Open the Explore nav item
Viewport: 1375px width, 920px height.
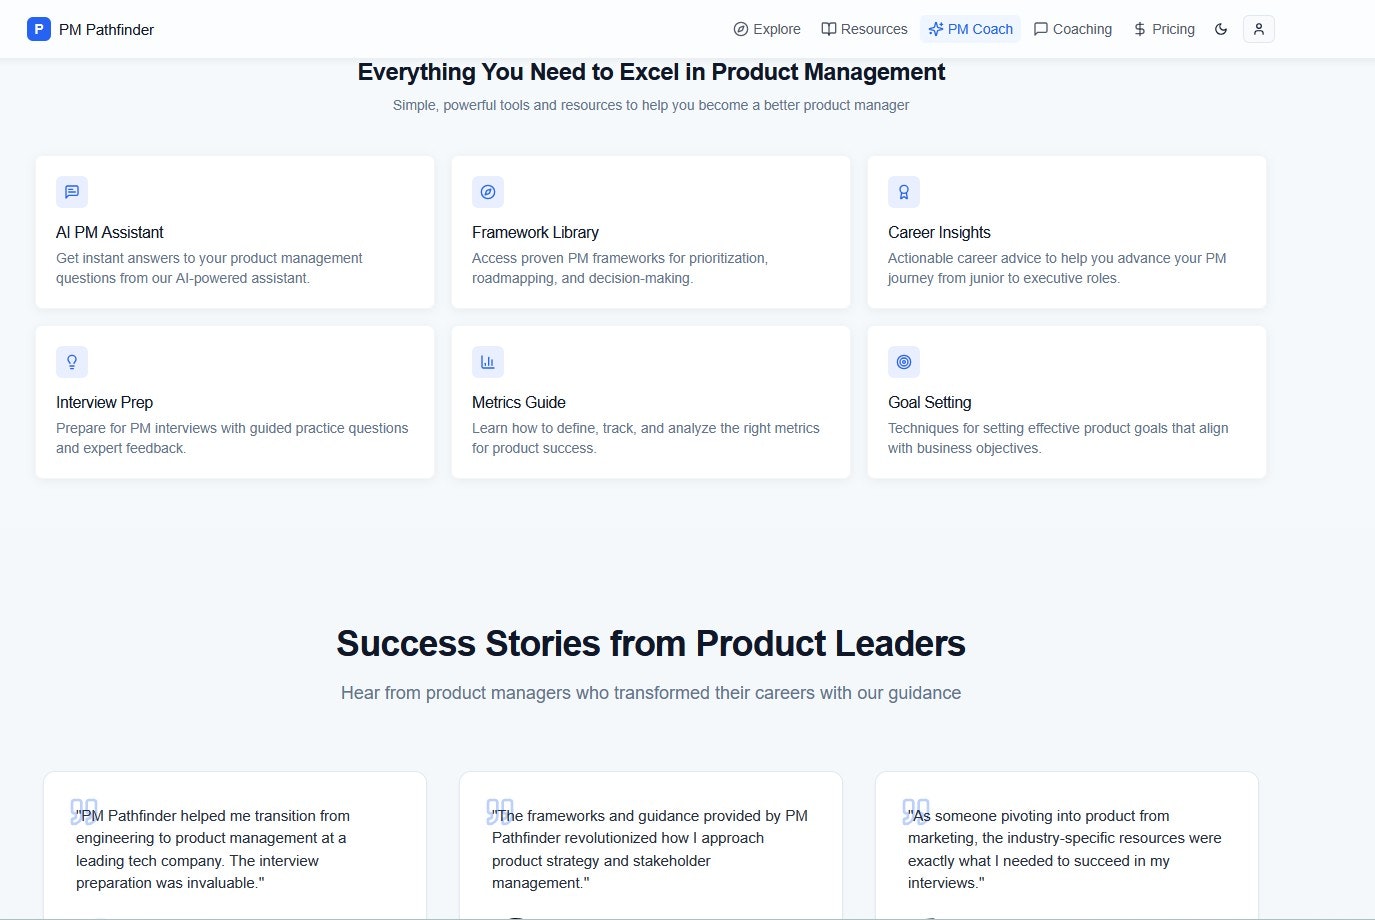pyautogui.click(x=767, y=29)
